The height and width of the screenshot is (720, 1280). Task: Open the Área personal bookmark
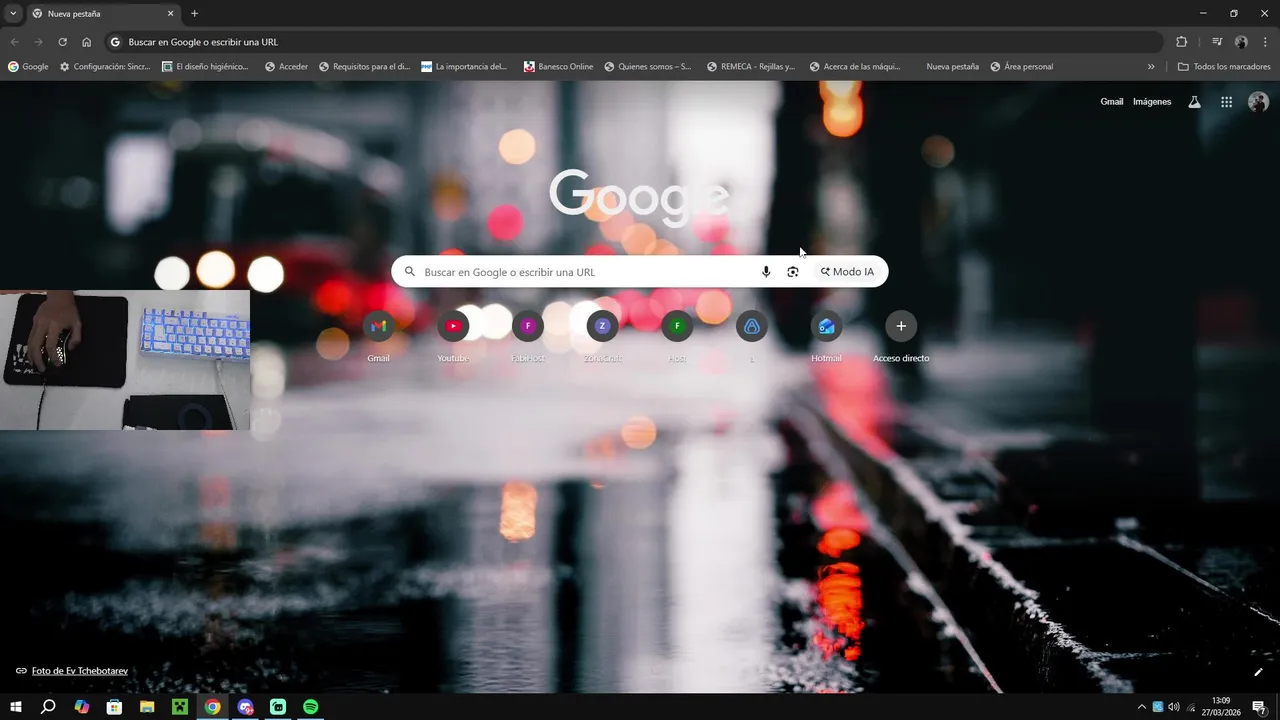[1021, 67]
